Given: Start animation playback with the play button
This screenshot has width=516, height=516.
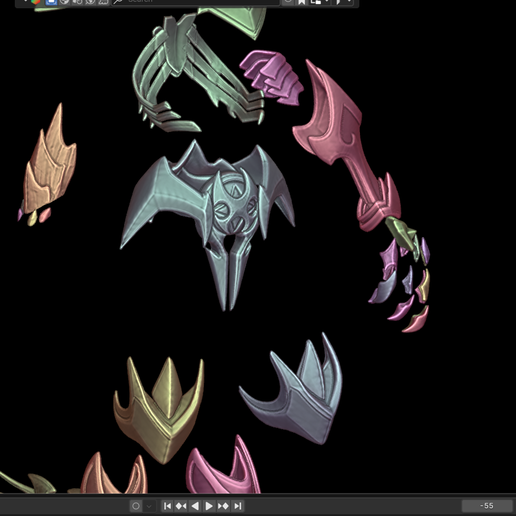Looking at the screenshot, I should [x=209, y=506].
